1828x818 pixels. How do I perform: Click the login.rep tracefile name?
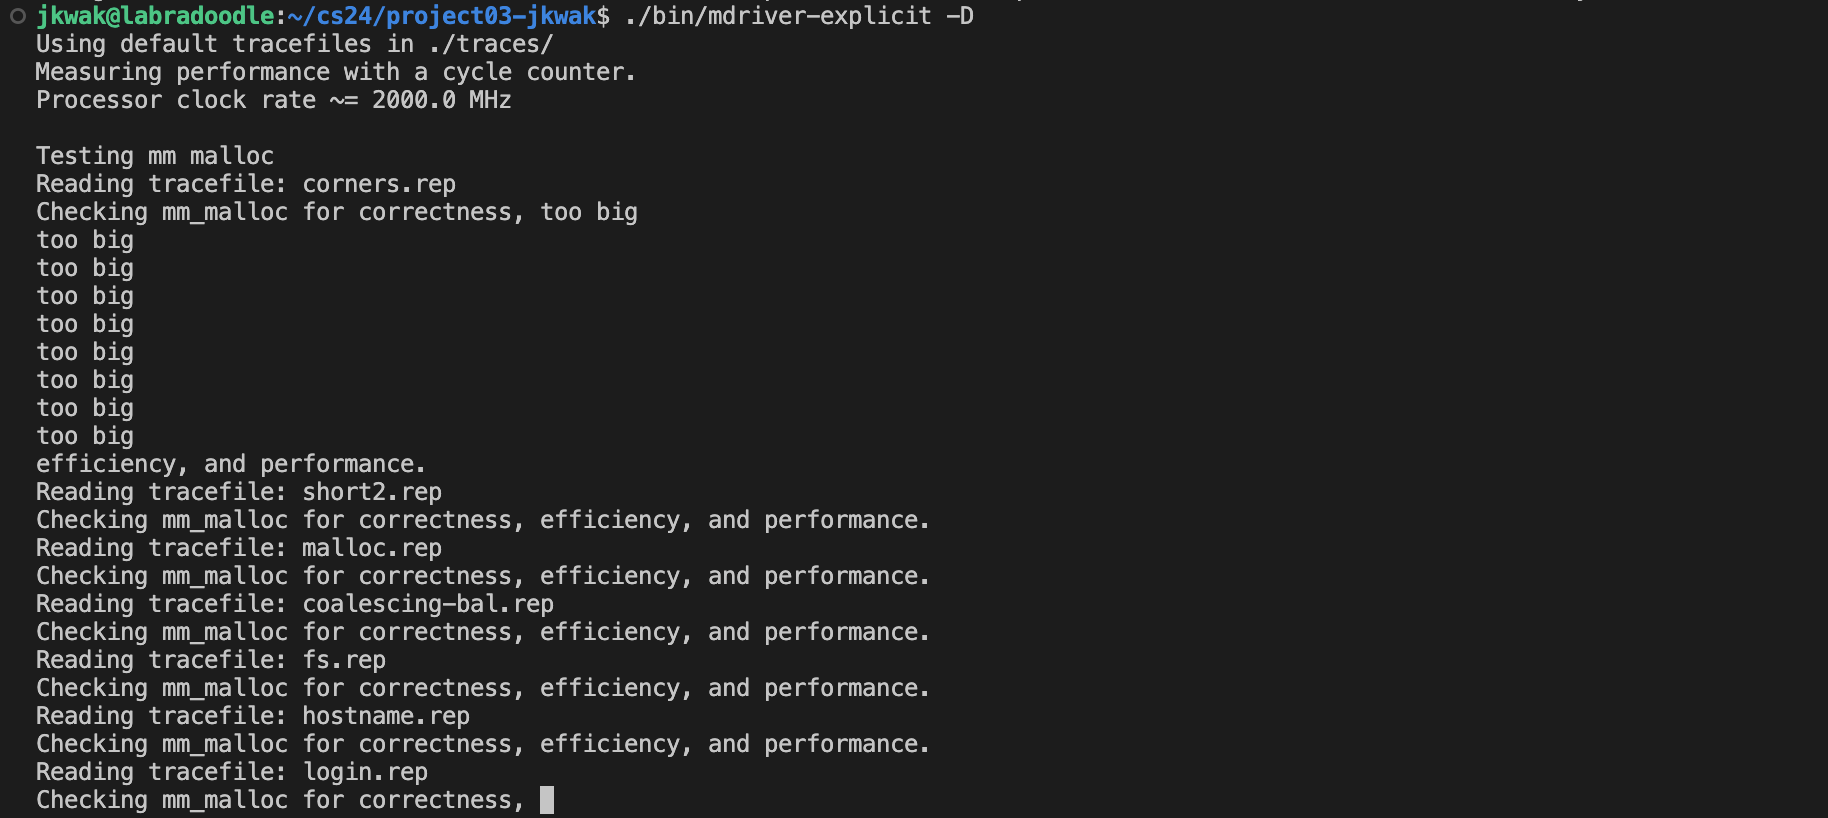tap(365, 772)
